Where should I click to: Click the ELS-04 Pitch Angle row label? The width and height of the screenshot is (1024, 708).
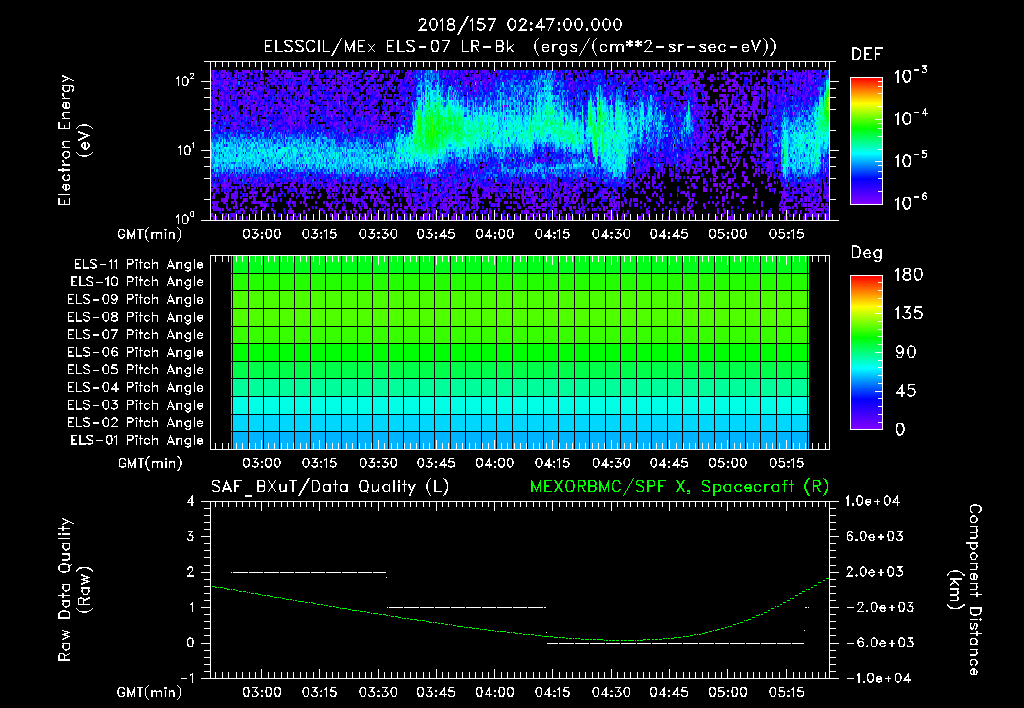pos(136,387)
